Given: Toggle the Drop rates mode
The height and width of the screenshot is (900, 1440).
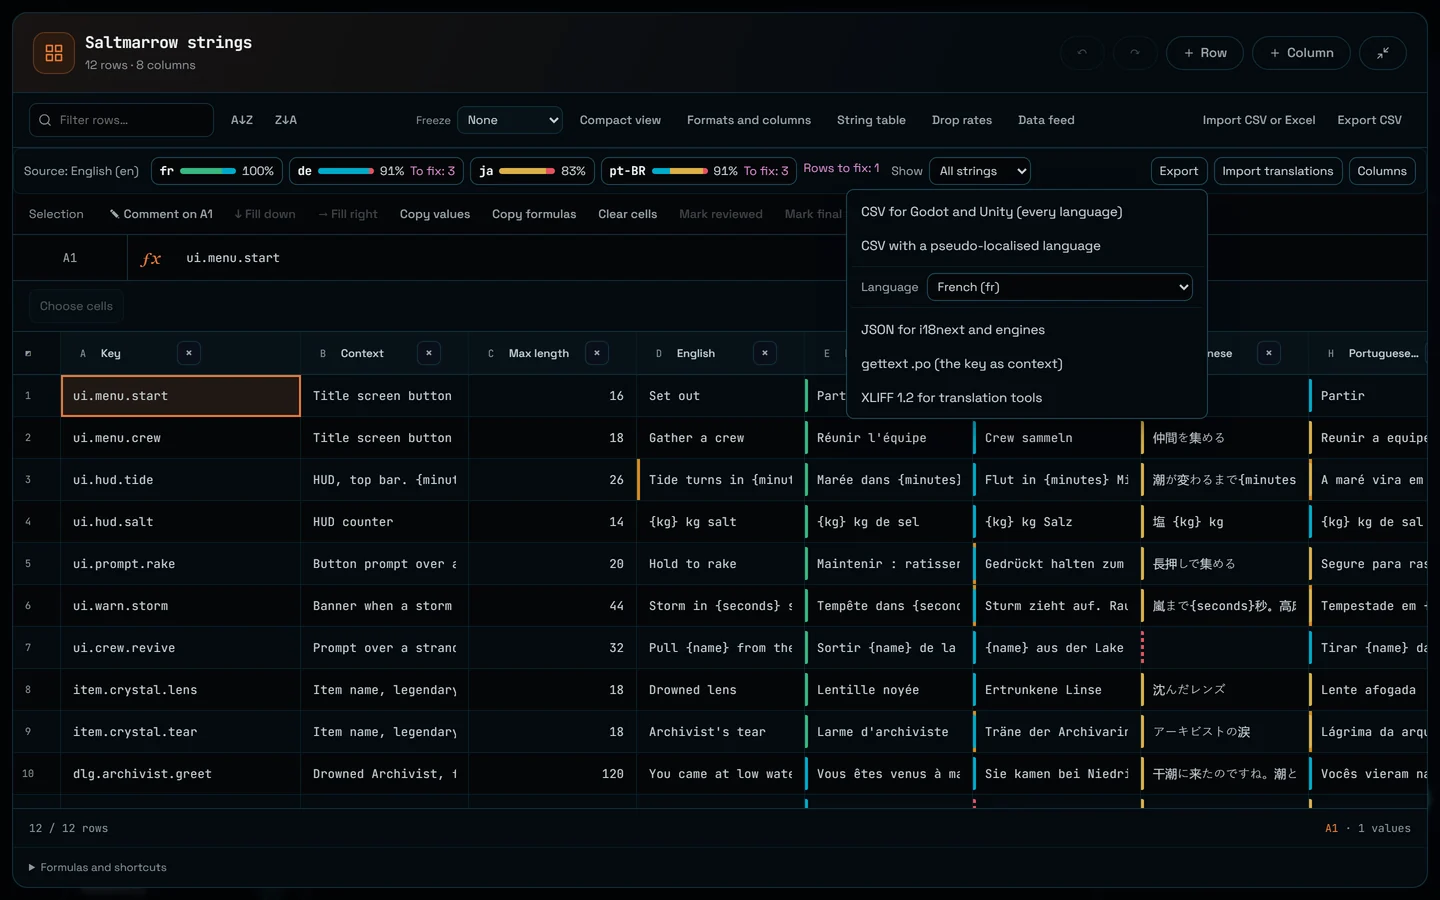Looking at the screenshot, I should click(x=962, y=120).
